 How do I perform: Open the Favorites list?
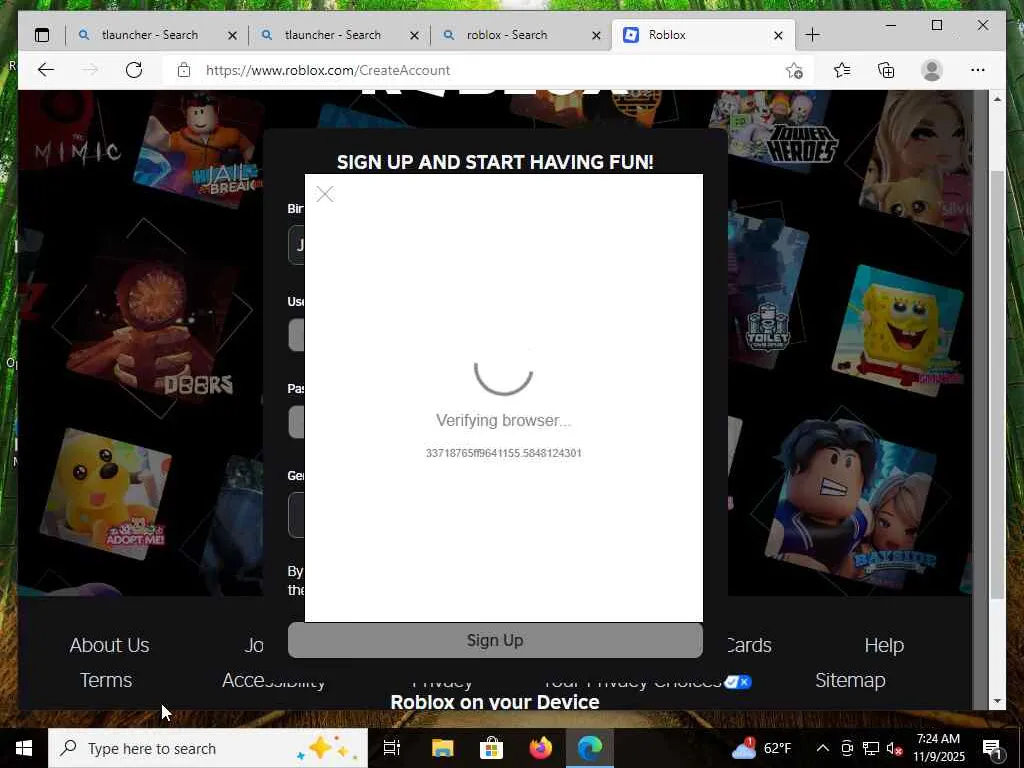pos(842,70)
